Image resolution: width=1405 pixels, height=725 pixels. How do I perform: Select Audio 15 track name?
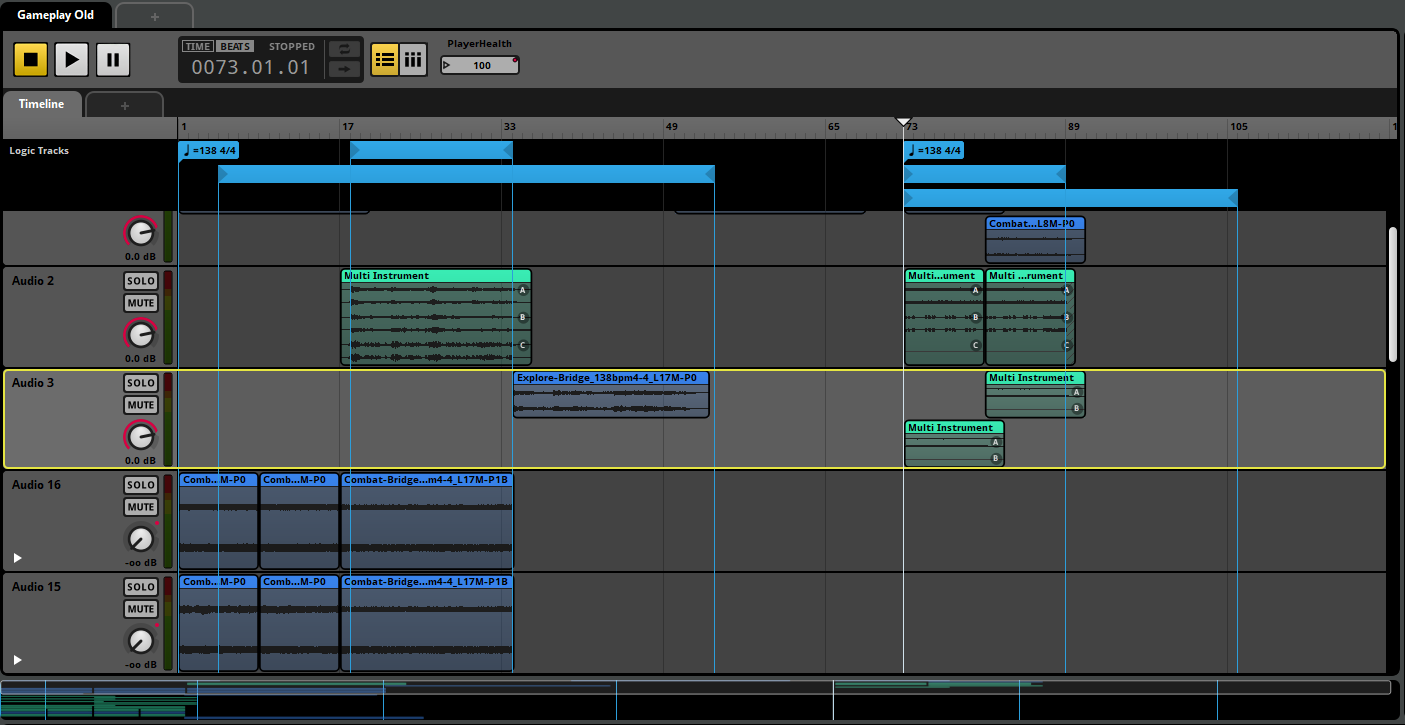36,587
